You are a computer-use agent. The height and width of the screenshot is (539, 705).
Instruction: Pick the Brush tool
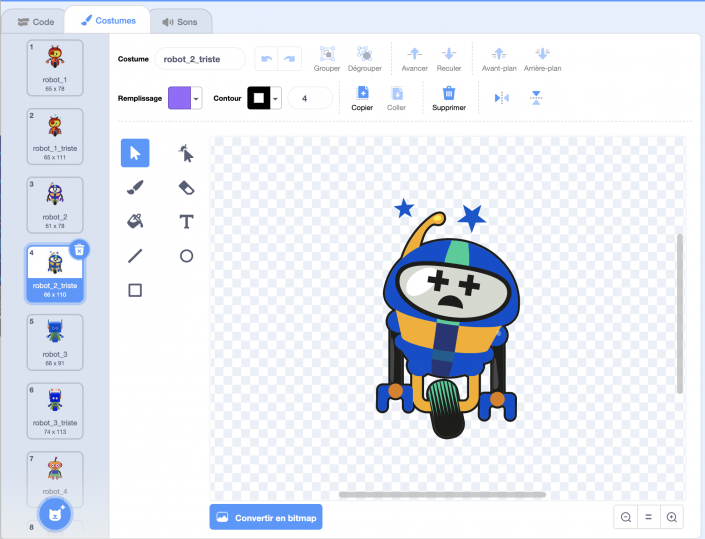(x=135, y=187)
